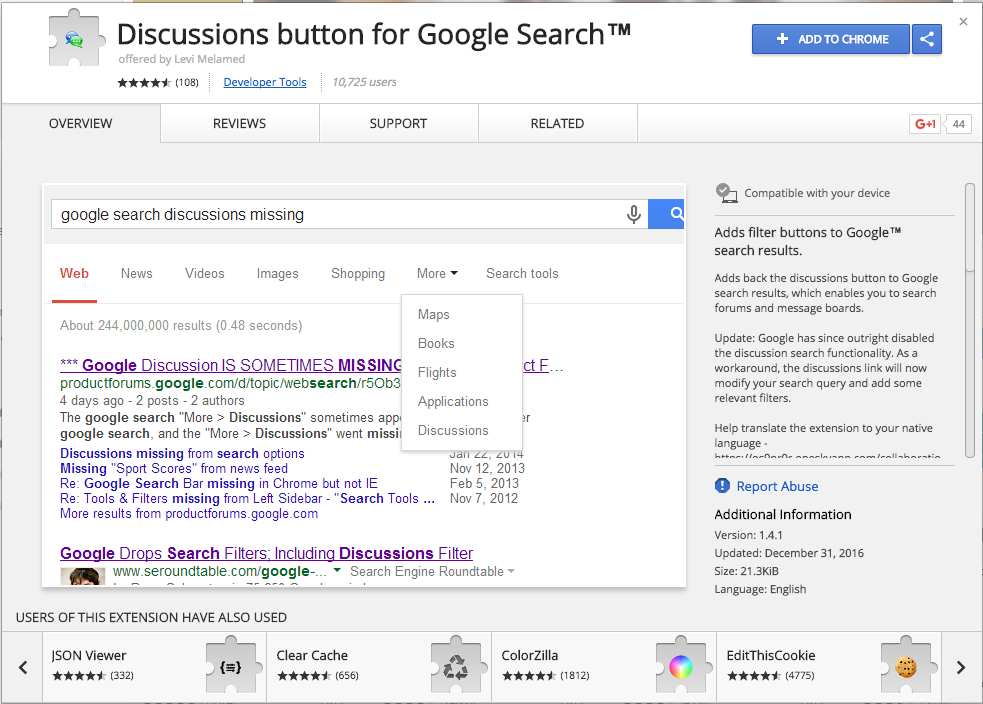This screenshot has height=704, width=983.
Task: Click the Report Abuse link
Action: point(777,486)
